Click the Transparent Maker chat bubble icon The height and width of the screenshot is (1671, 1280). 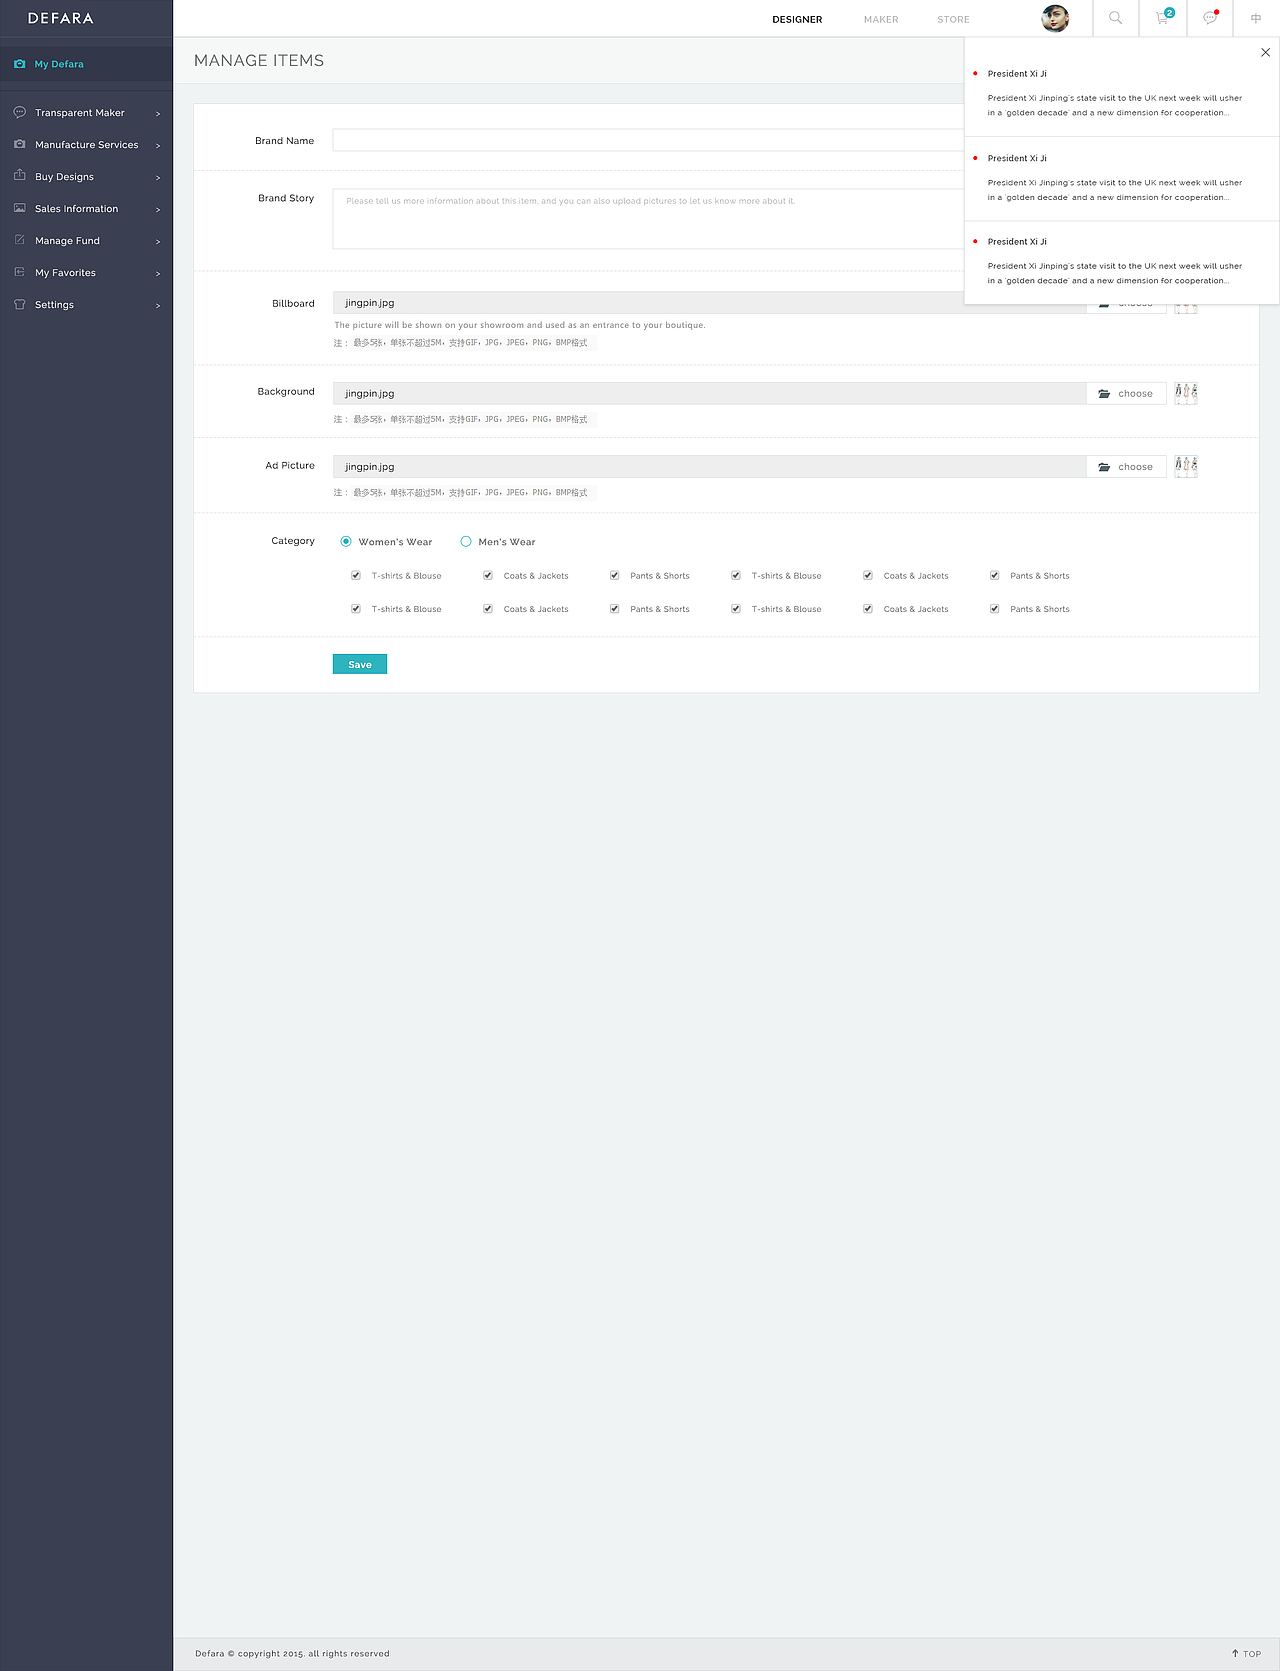(20, 112)
